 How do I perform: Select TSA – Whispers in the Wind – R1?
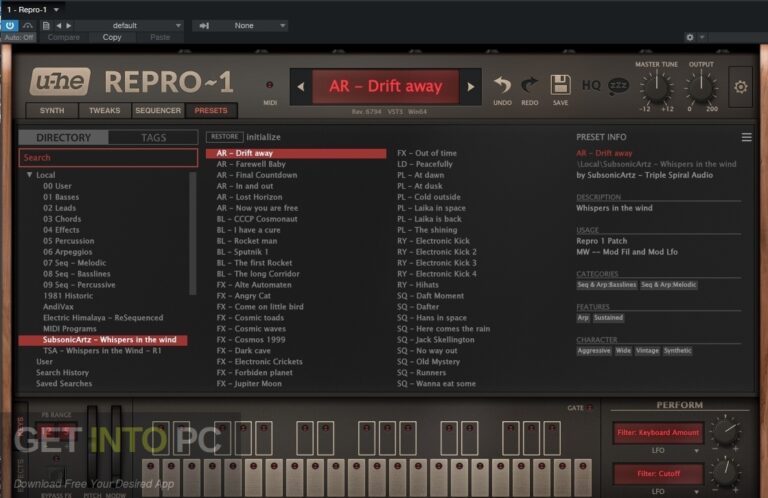(102, 351)
